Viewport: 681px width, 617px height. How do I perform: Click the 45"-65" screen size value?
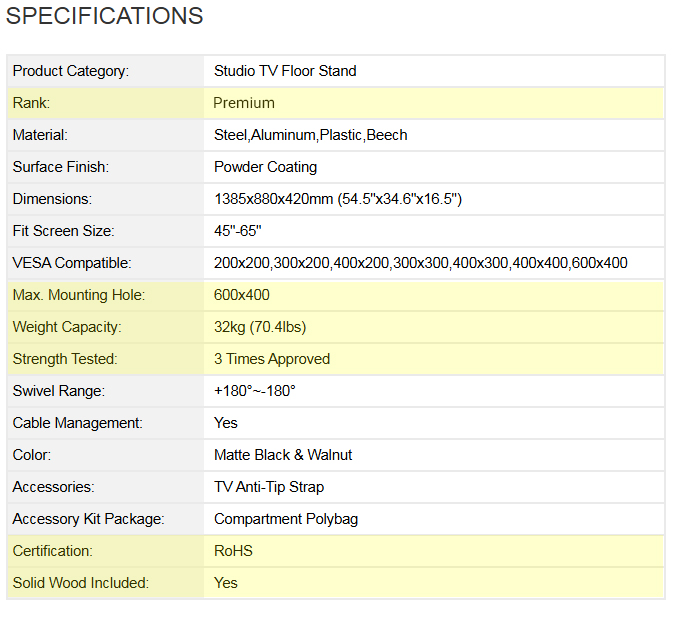click(238, 231)
